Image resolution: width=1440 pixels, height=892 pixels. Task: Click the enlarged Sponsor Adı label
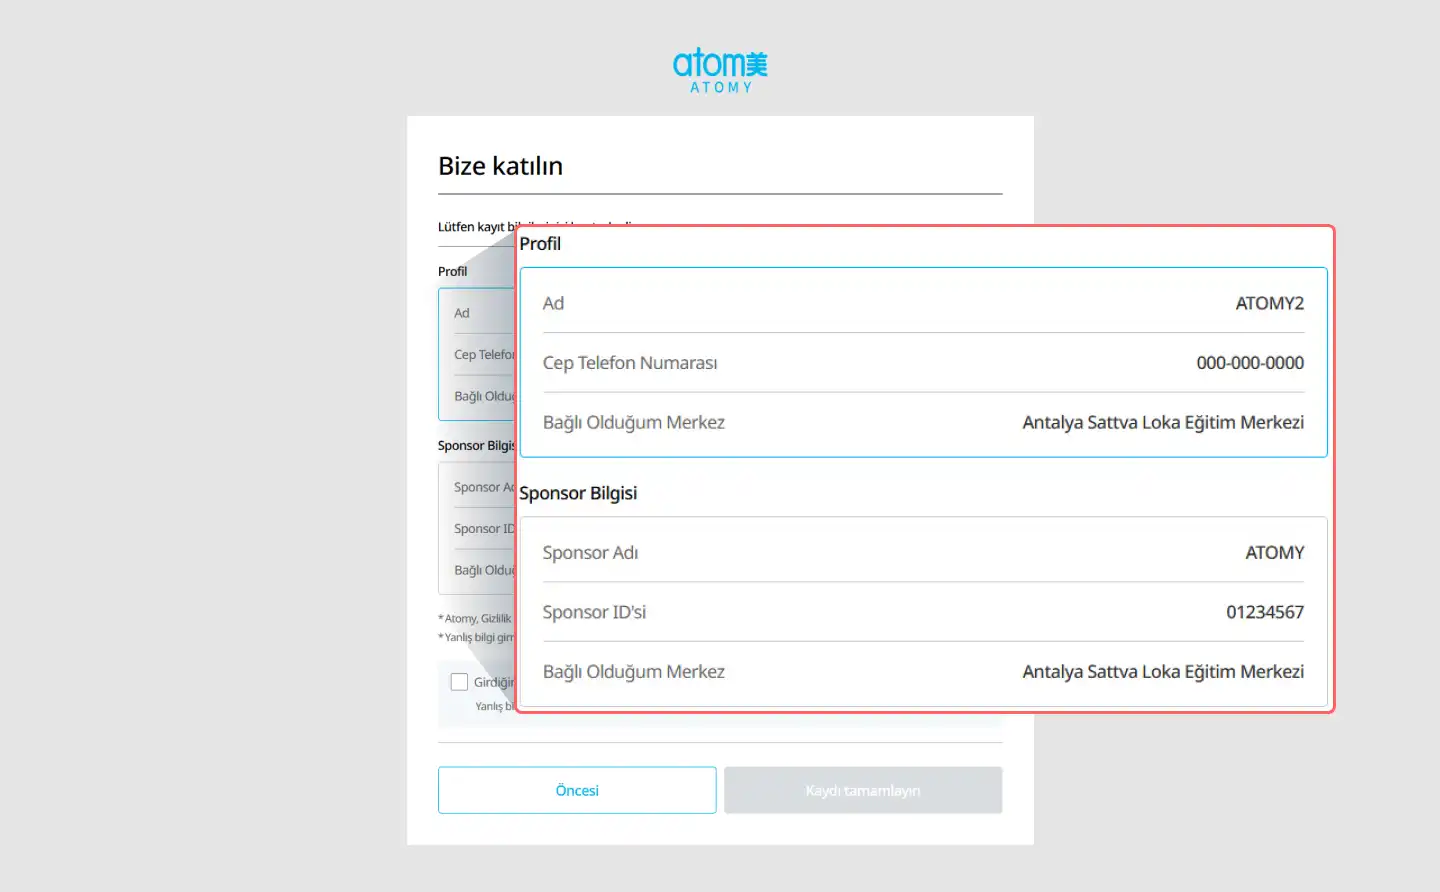tap(590, 553)
